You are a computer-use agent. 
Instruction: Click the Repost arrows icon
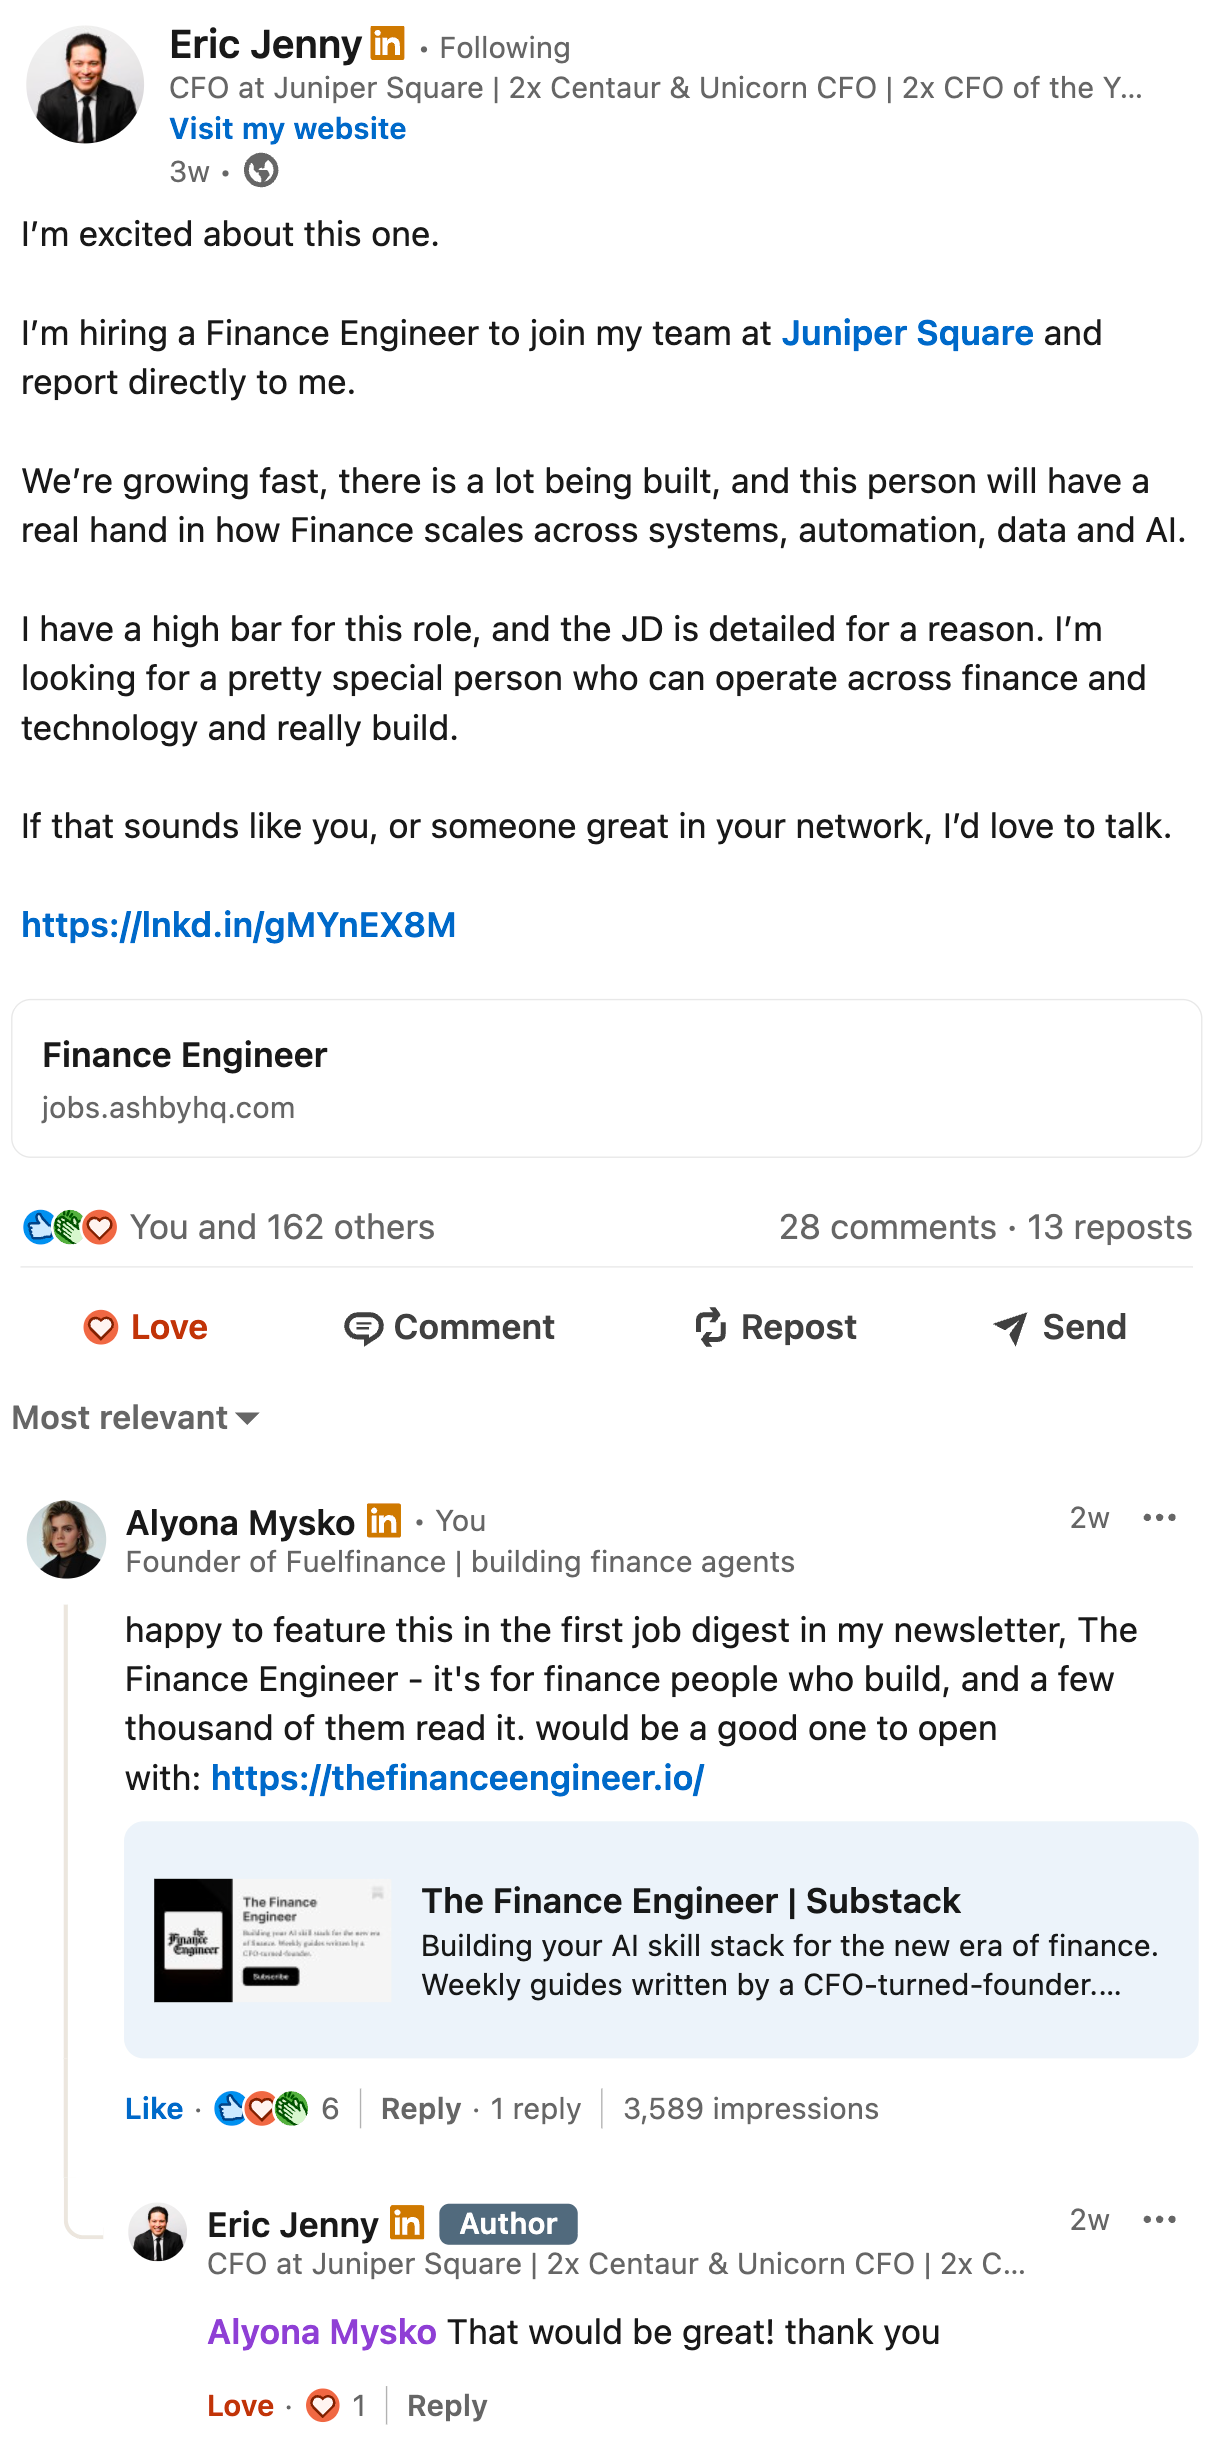[x=710, y=1327]
